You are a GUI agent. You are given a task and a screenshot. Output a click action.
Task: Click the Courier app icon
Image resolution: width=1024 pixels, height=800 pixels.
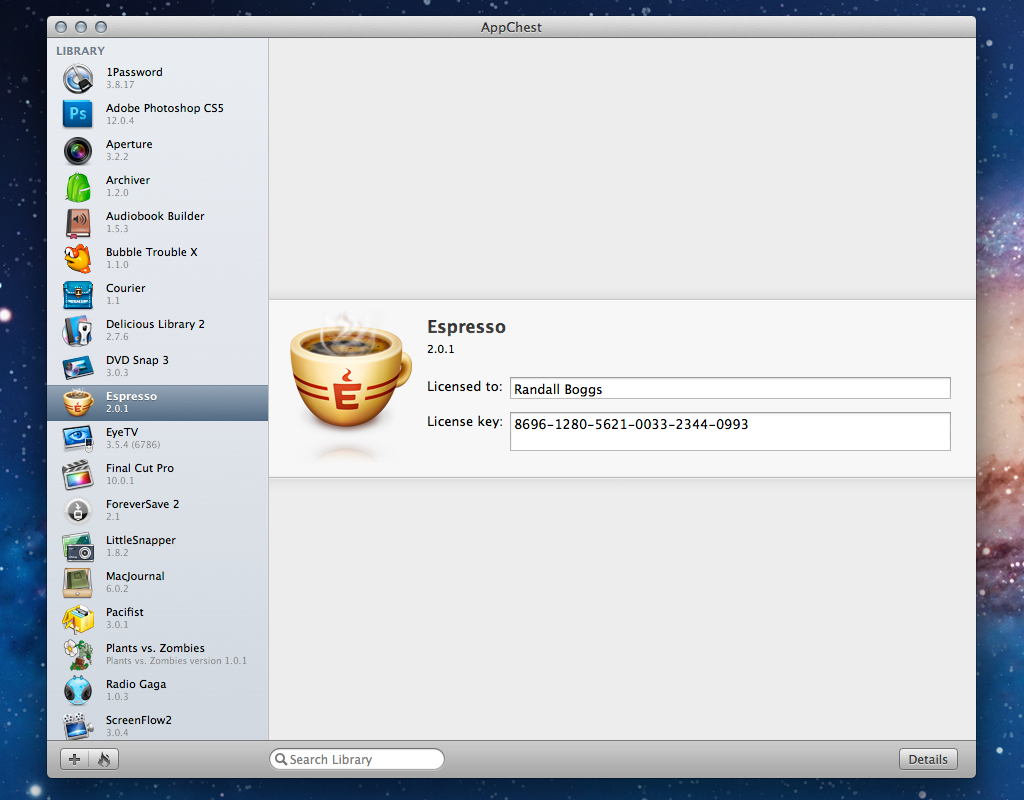click(x=78, y=295)
